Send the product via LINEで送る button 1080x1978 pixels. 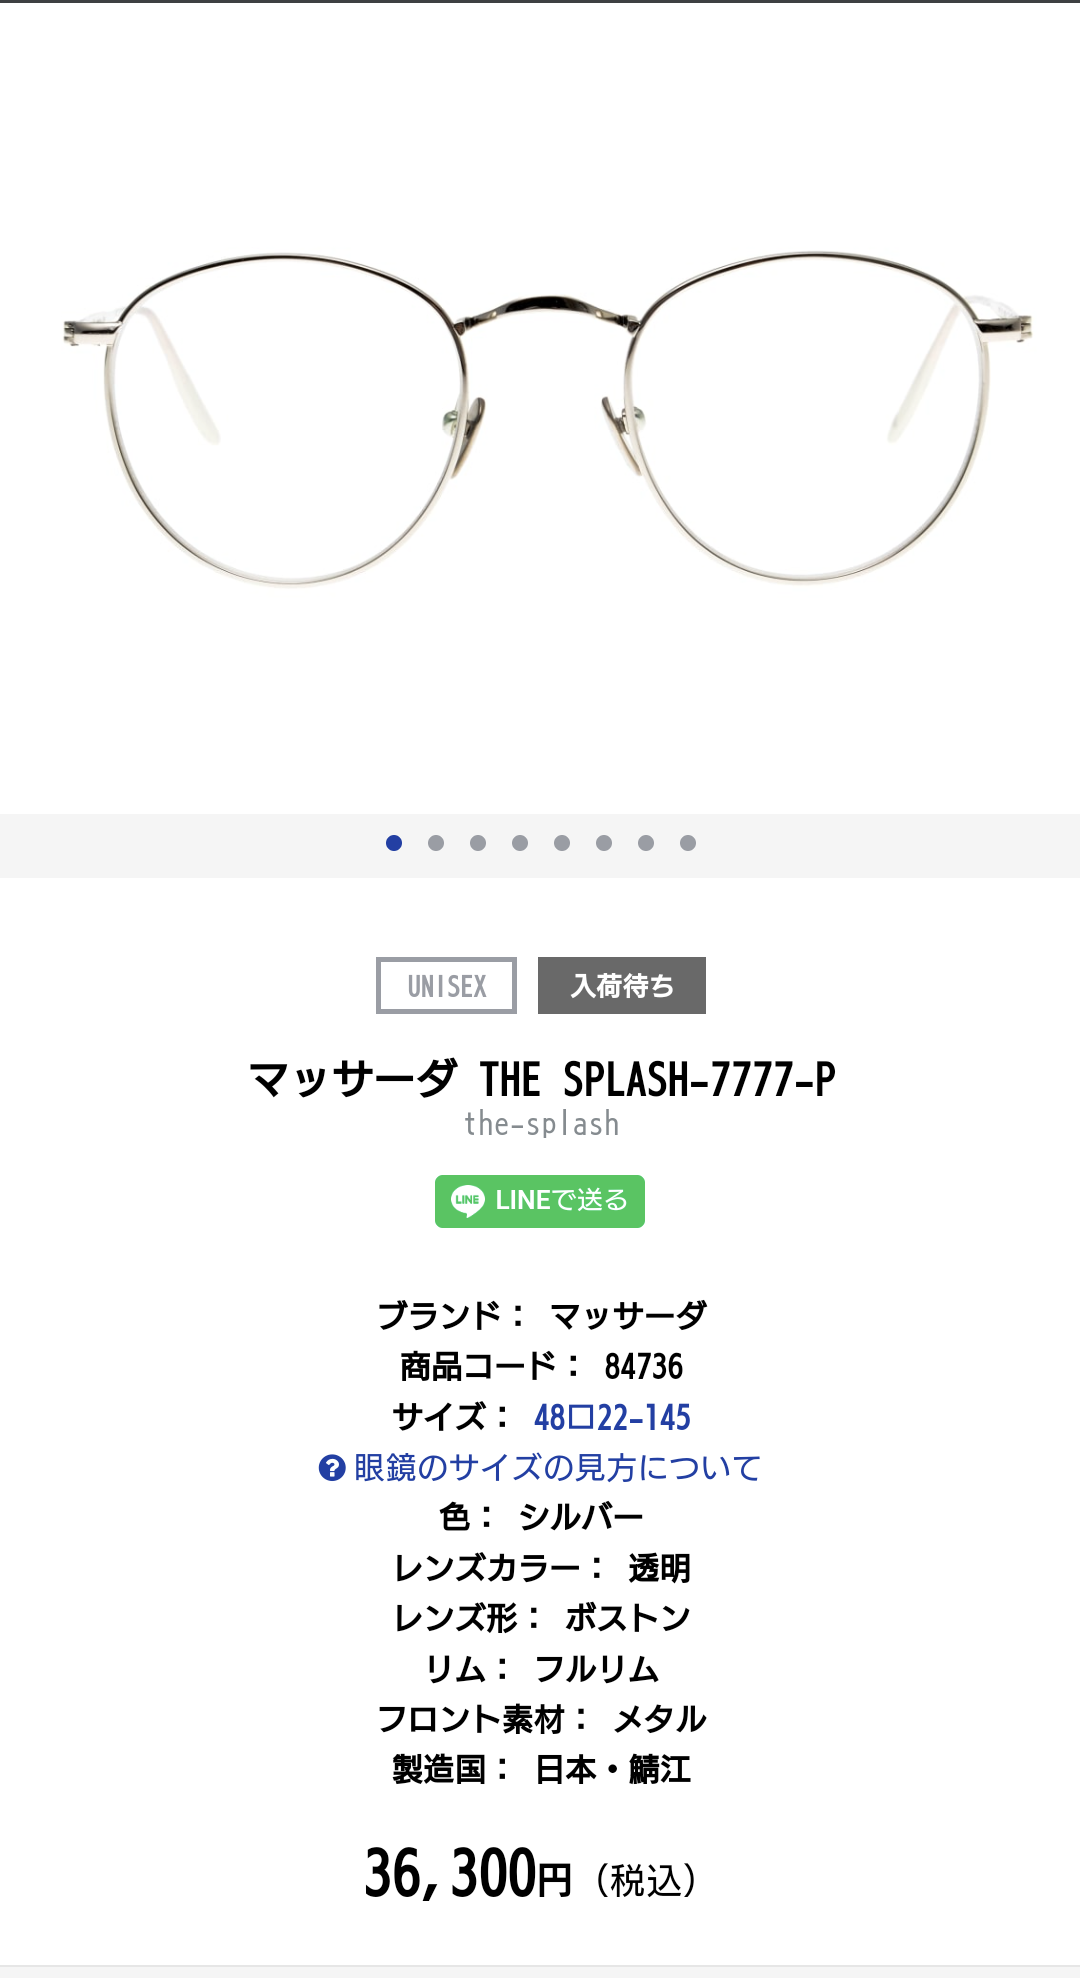click(540, 1201)
